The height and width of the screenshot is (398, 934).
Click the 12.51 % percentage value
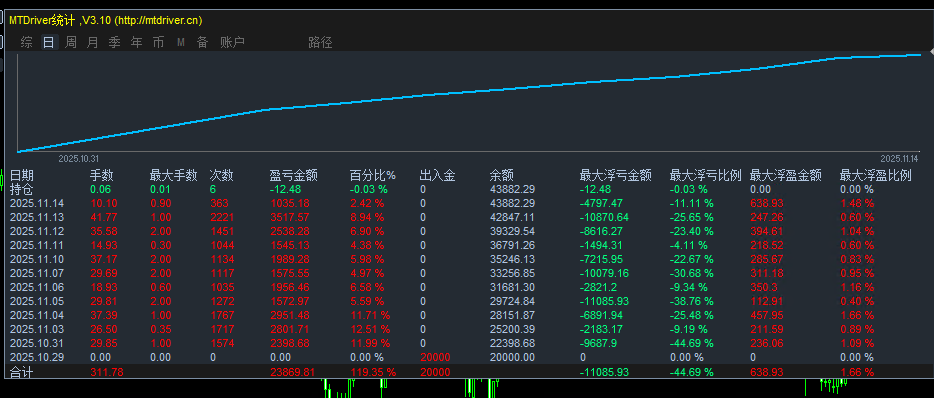[370, 329]
